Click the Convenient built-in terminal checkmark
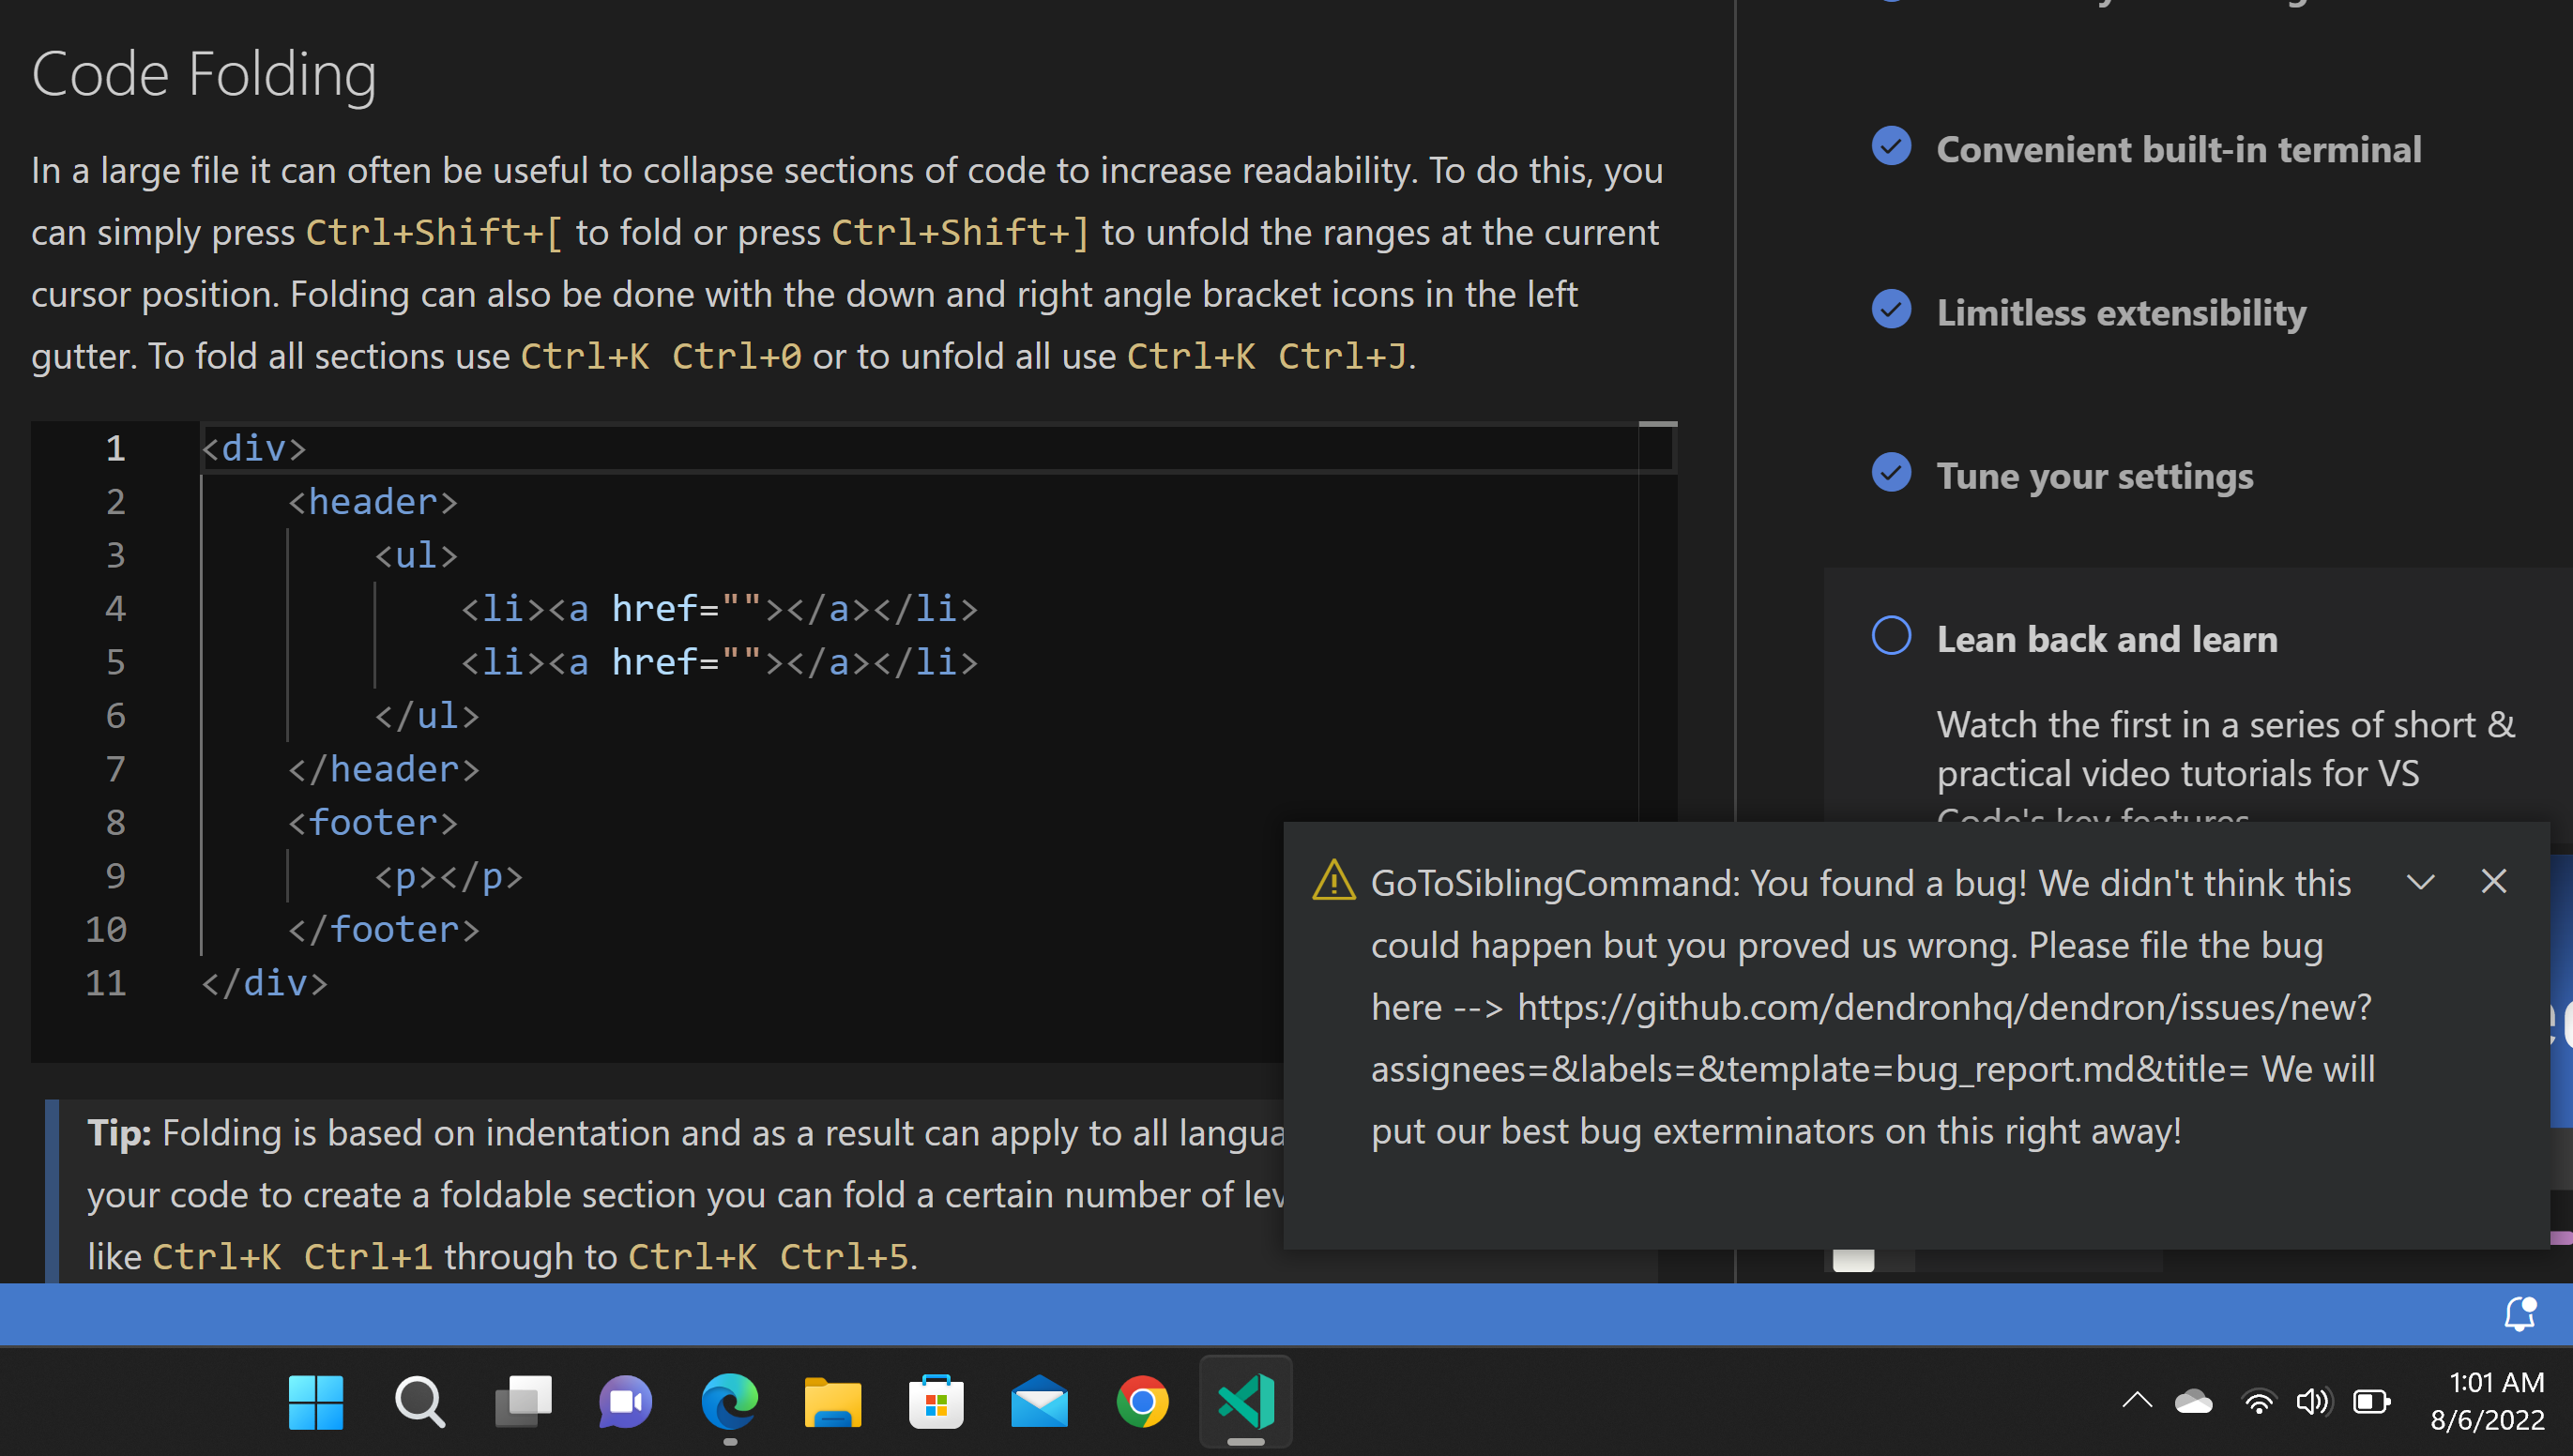This screenshot has height=1456, width=2573. pyautogui.click(x=1890, y=147)
